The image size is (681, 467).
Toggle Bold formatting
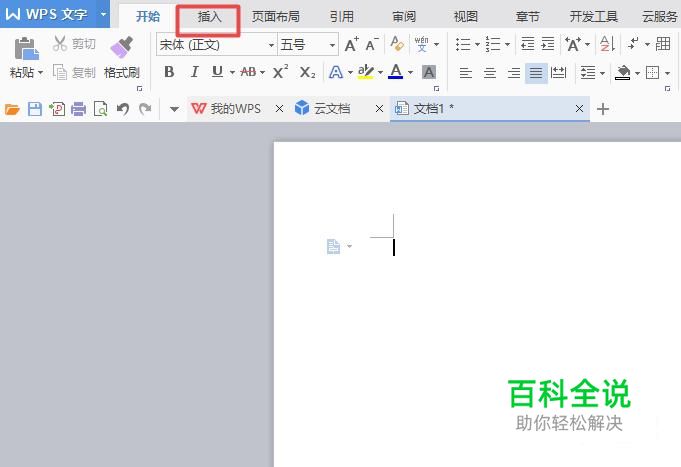pyautogui.click(x=169, y=72)
